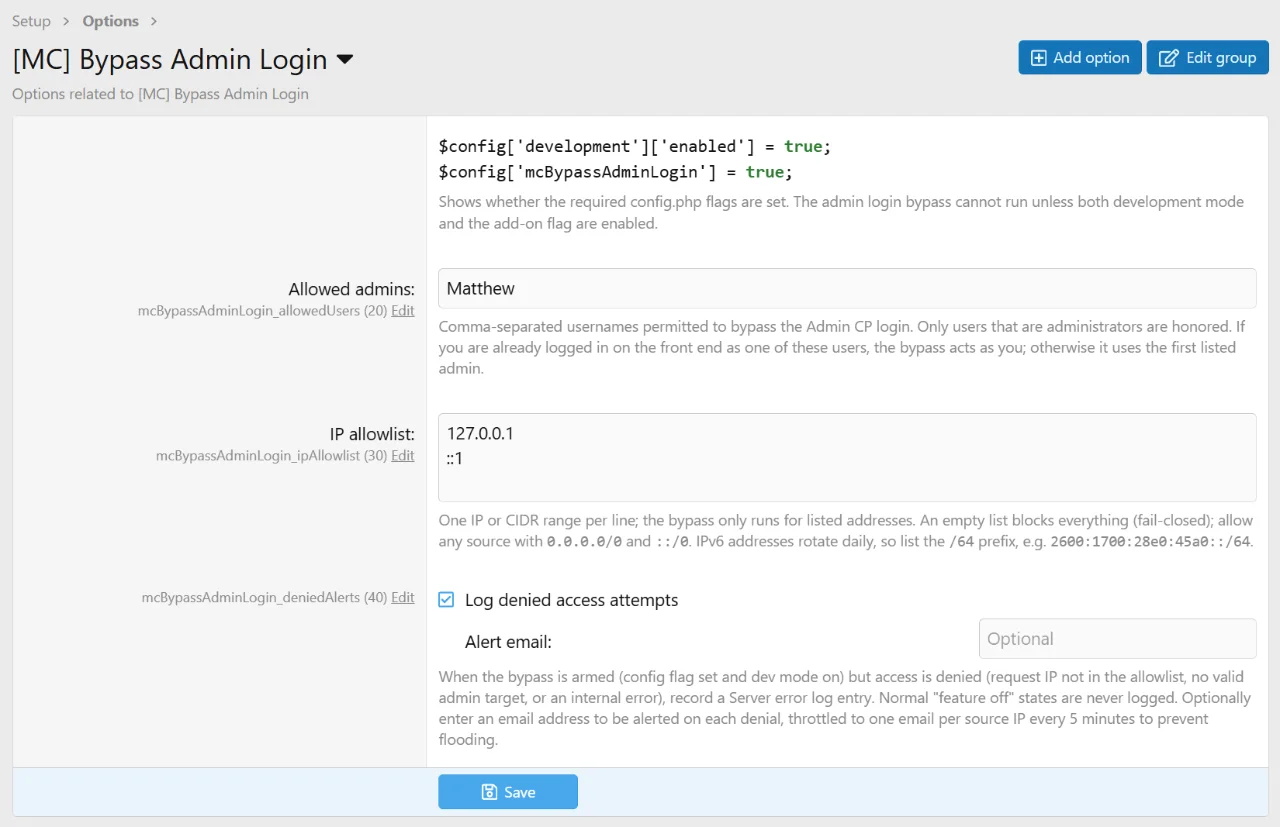
Task: Open Edit link for mcBypassAdminLogin_deniedAlerts
Action: (403, 598)
